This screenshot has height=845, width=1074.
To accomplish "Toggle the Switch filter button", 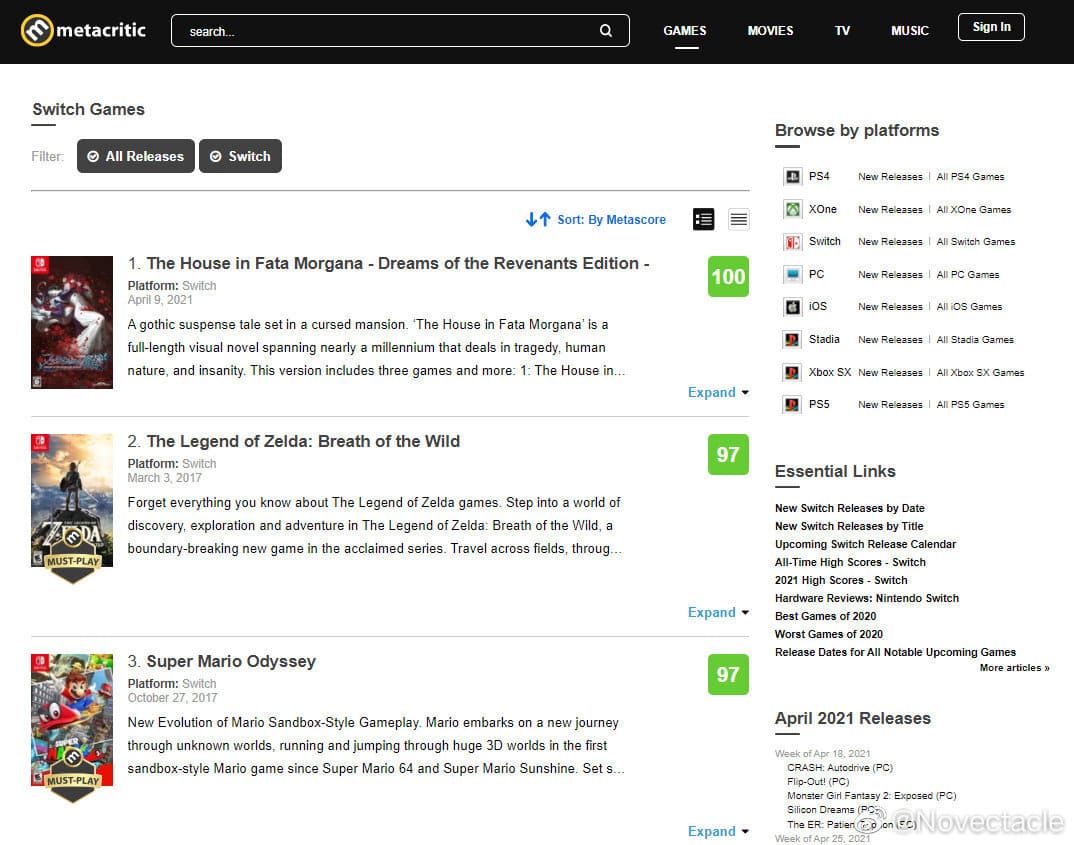I will pos(240,156).
